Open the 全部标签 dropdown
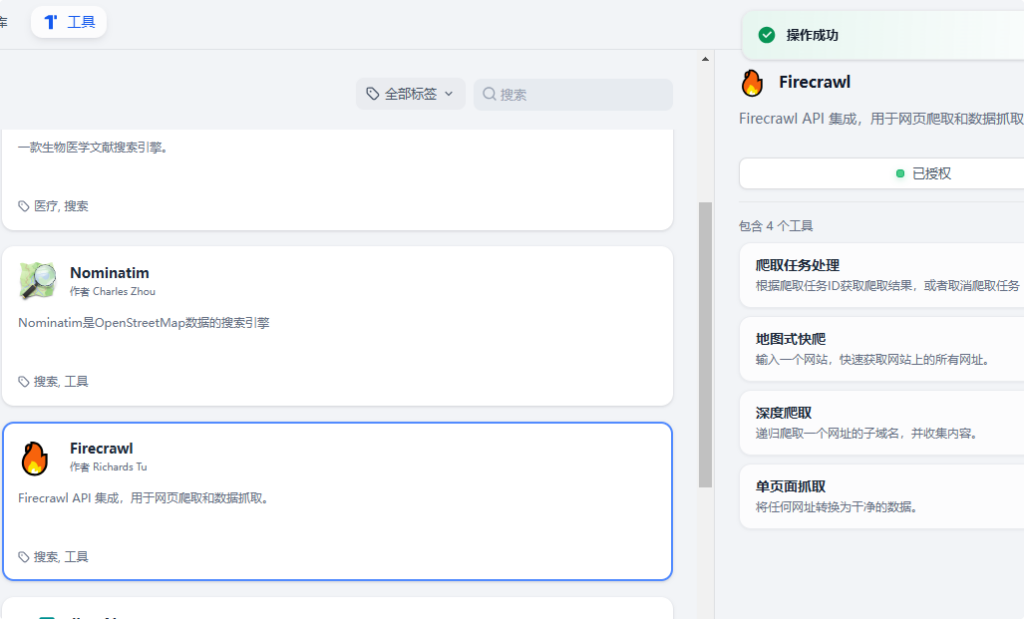The height and width of the screenshot is (619, 1024). click(410, 94)
